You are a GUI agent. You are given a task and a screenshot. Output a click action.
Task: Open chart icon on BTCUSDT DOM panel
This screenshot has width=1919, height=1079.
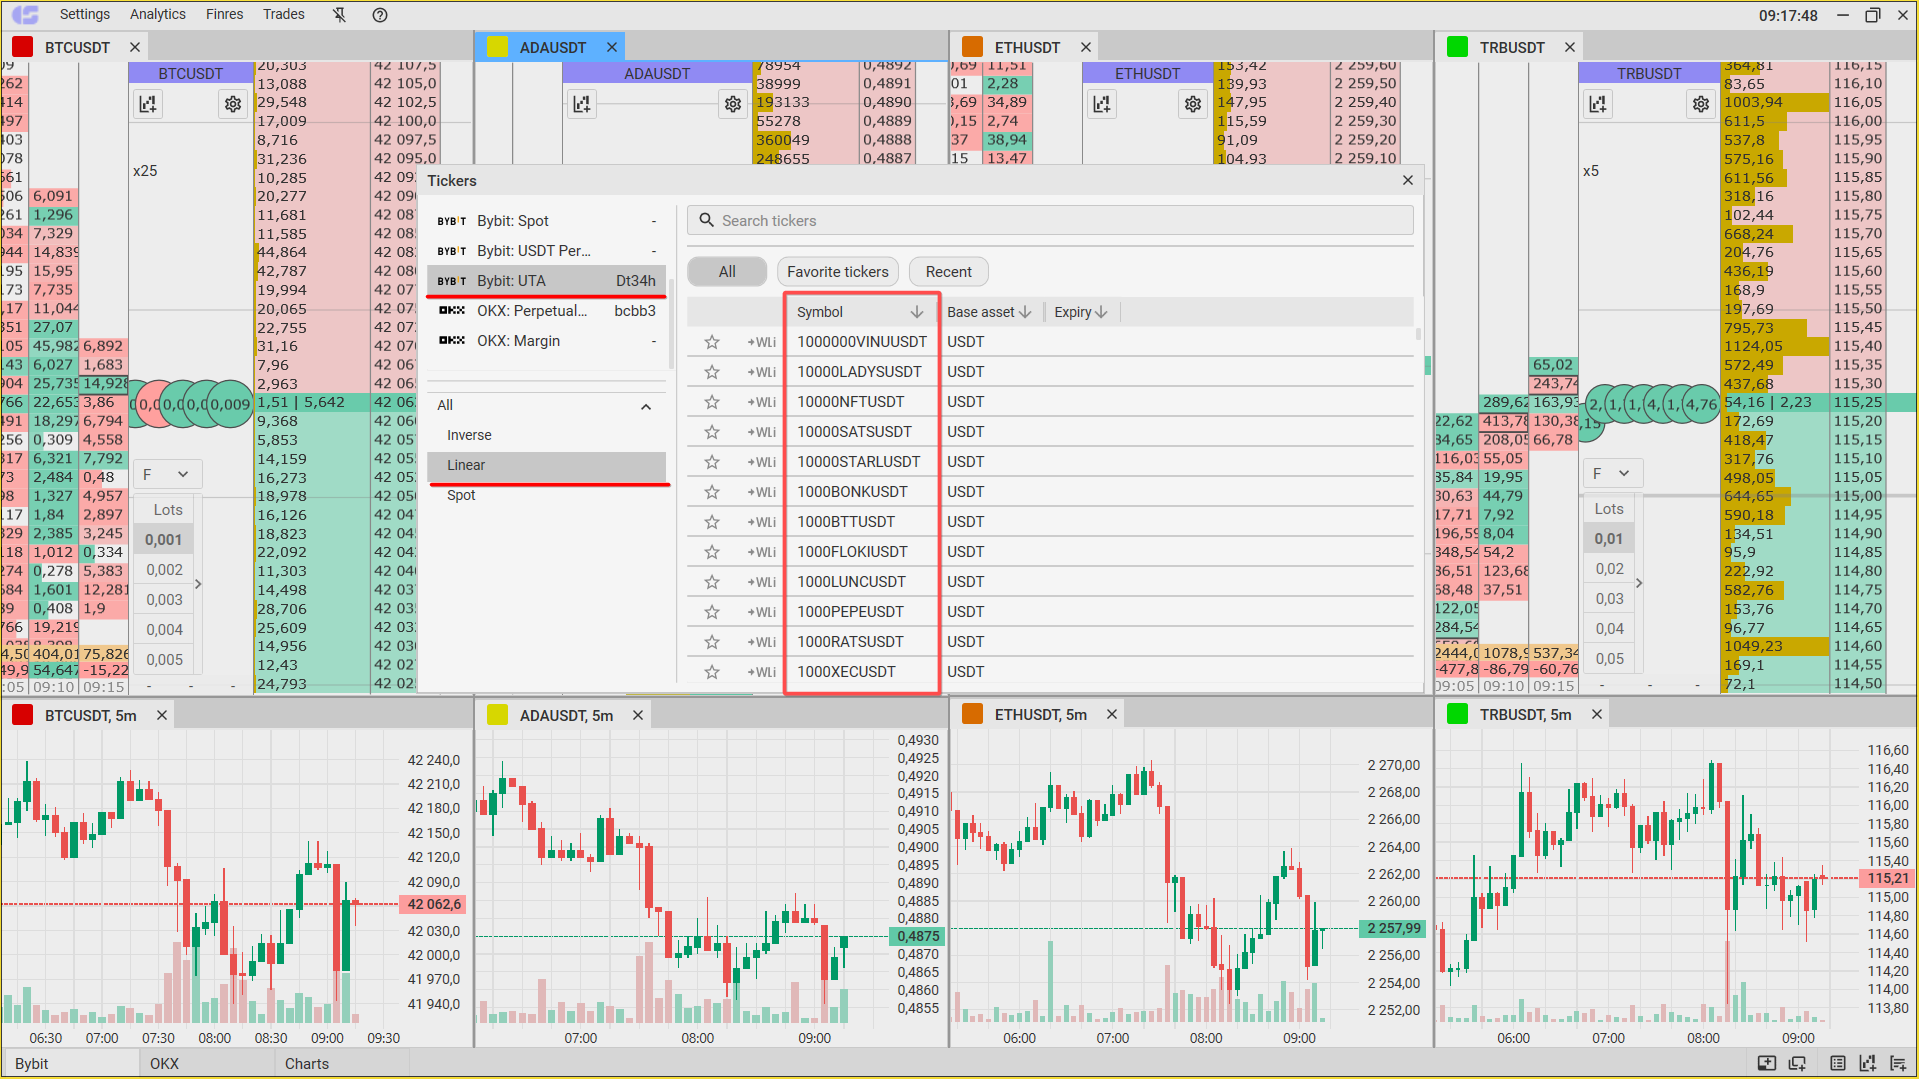(147, 103)
